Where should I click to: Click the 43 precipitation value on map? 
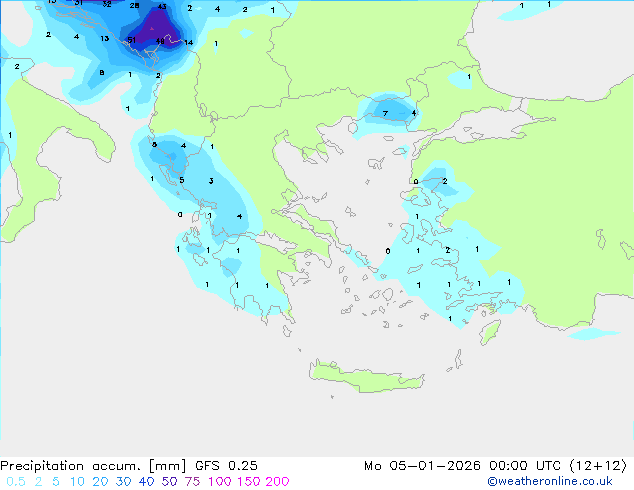coord(162,6)
